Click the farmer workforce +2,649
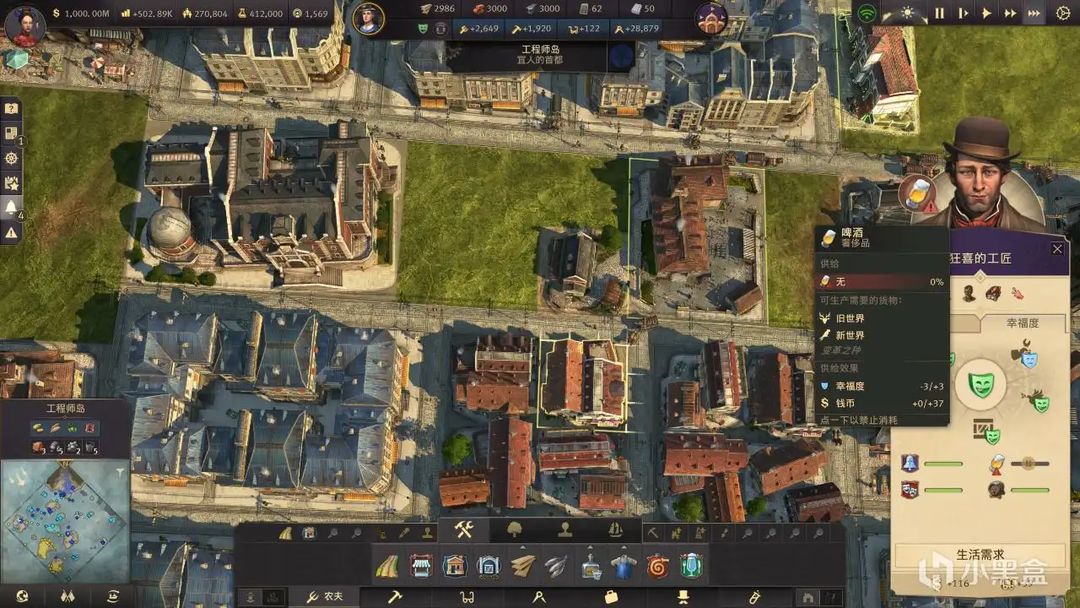 (479, 28)
